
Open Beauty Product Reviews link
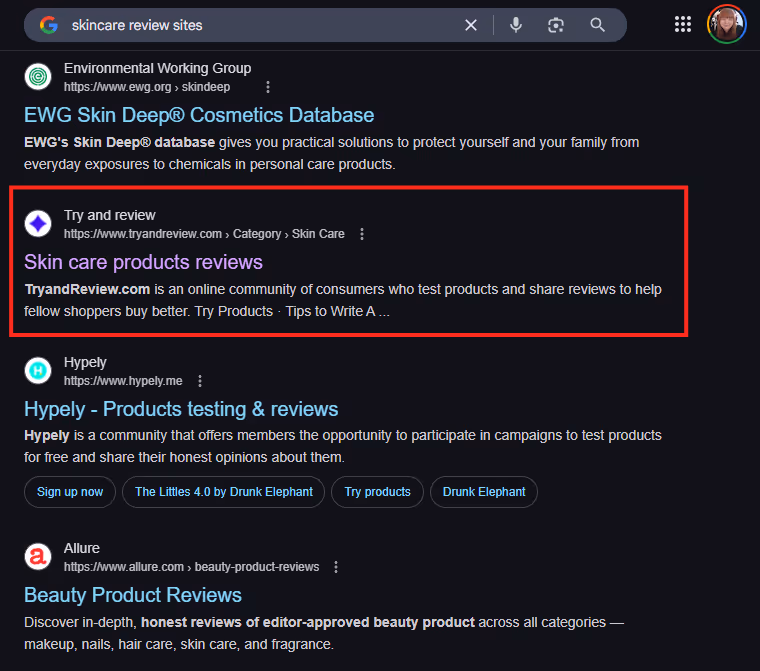pyautogui.click(x=133, y=595)
